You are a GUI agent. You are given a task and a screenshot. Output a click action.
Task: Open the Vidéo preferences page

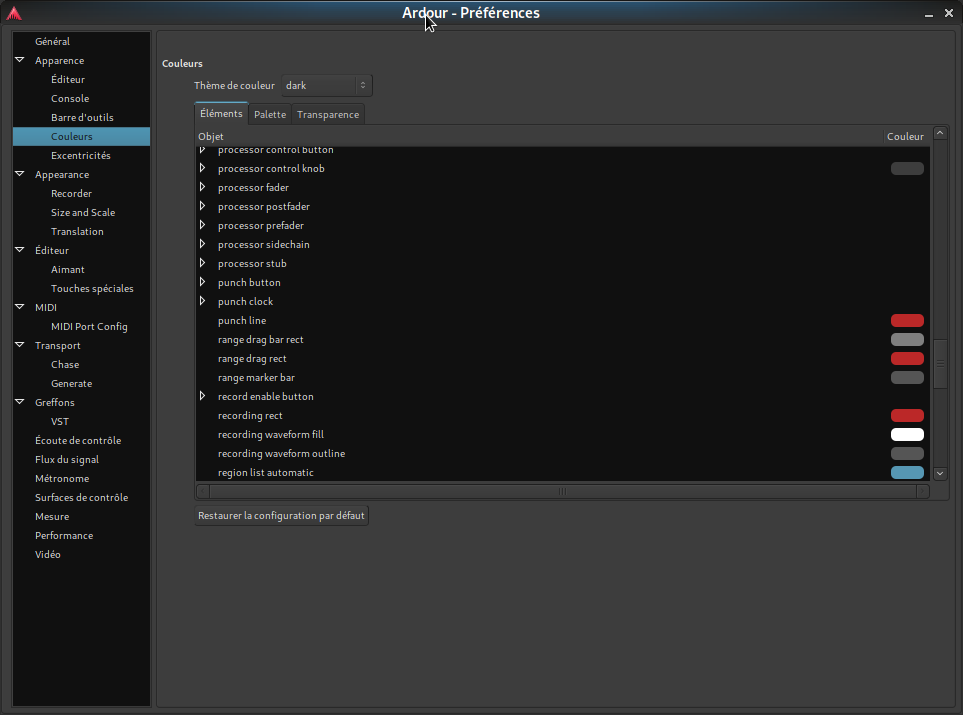click(48, 555)
